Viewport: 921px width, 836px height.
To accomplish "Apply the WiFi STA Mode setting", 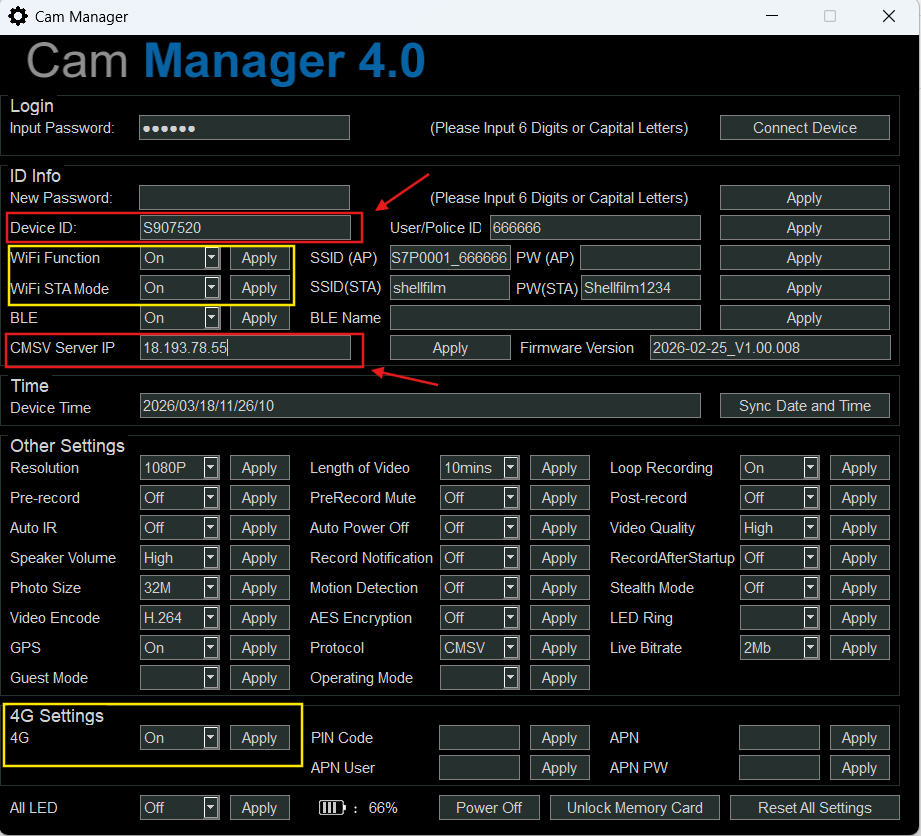I will click(x=260, y=288).
